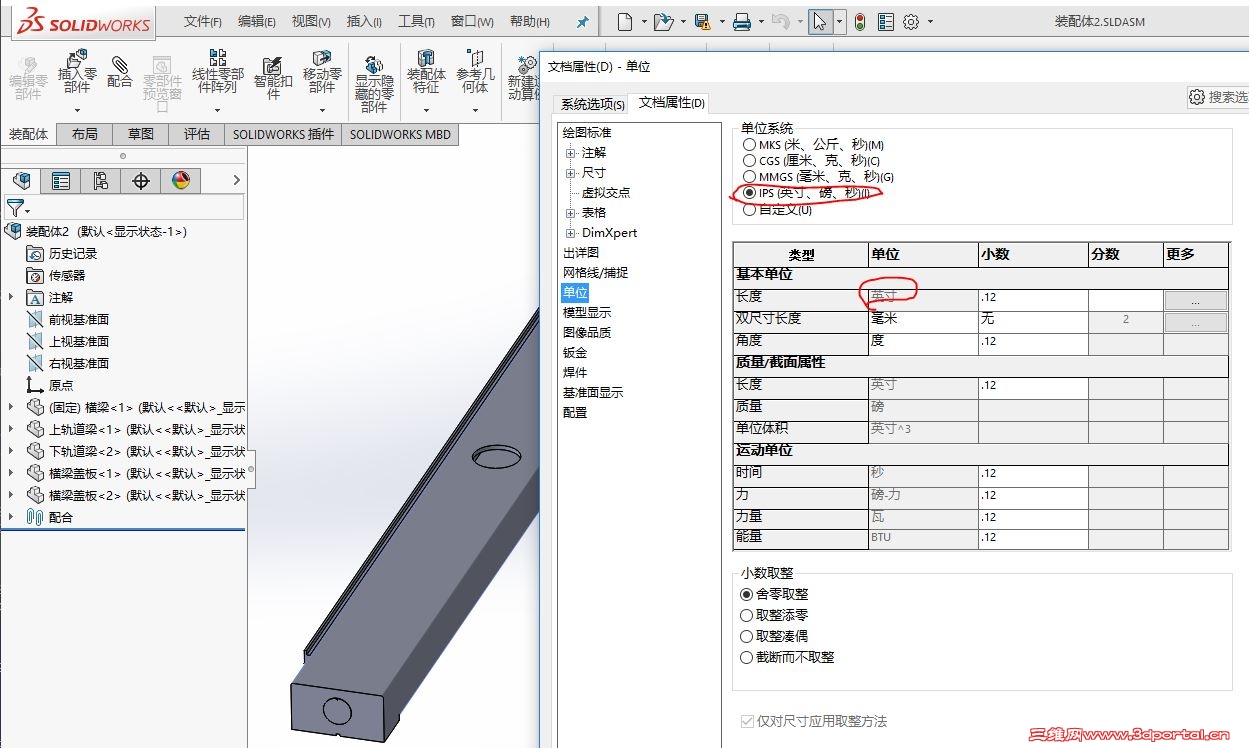Switch to the 系统选项(S) tab
The width and height of the screenshot is (1249, 748).
tap(592, 104)
